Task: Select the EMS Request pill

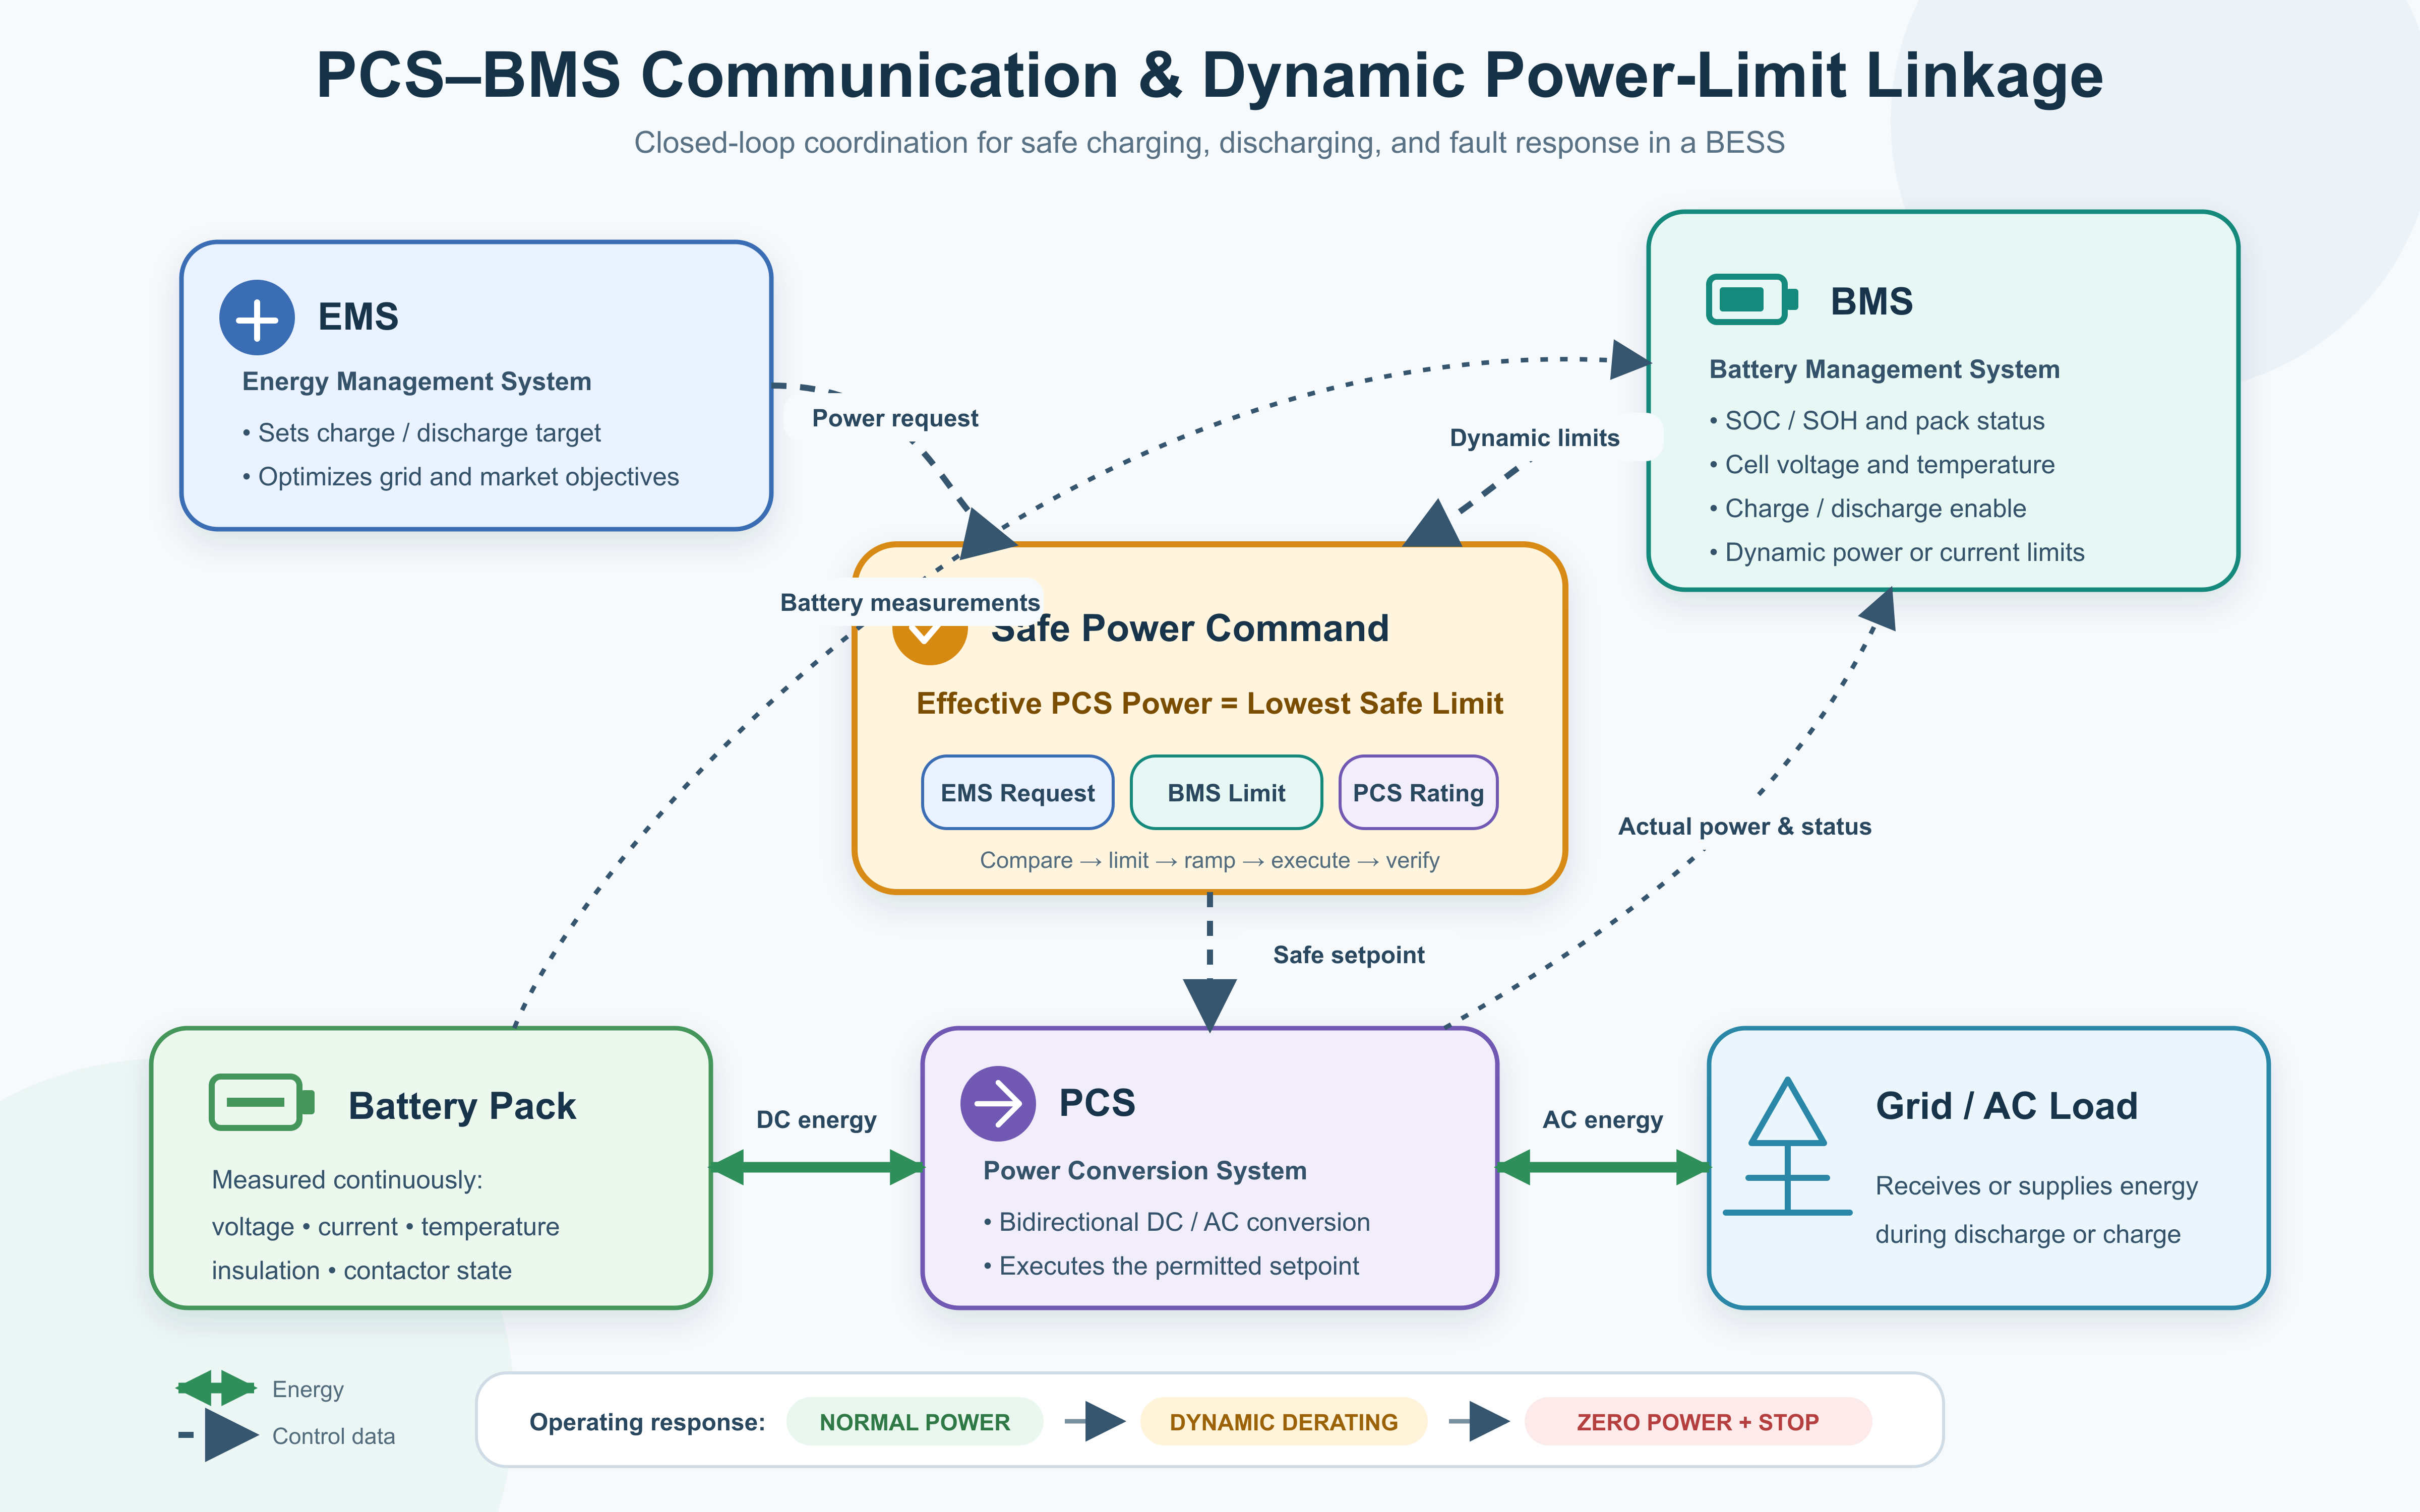Action: [x=1017, y=792]
